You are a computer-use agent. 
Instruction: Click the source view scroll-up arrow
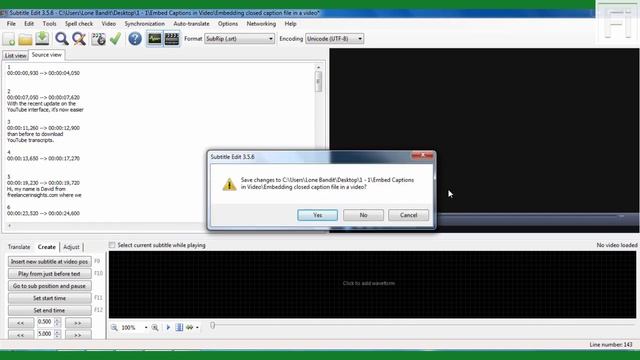[318, 67]
